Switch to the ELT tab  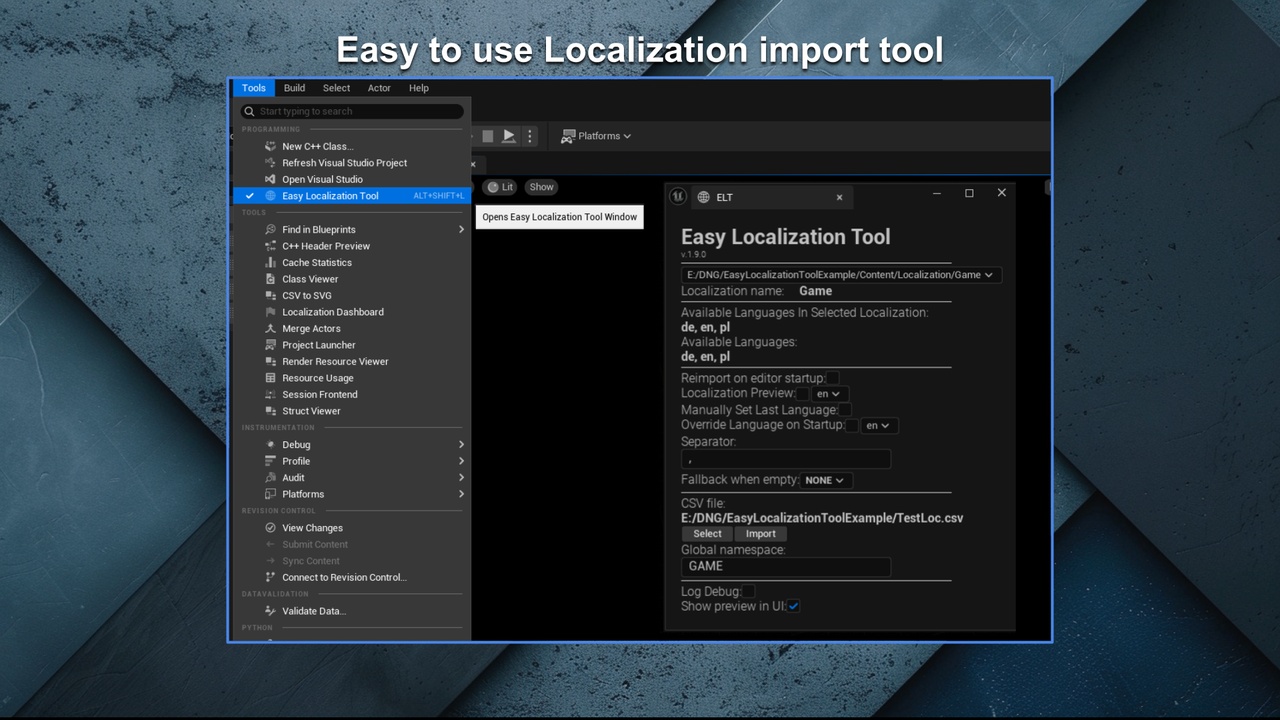point(770,197)
